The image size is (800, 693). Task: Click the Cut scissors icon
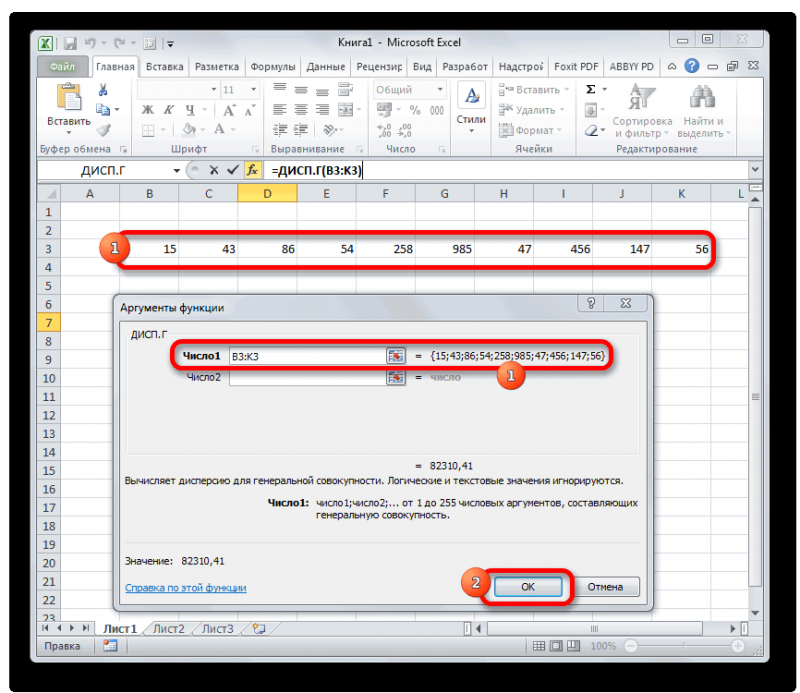(x=103, y=90)
